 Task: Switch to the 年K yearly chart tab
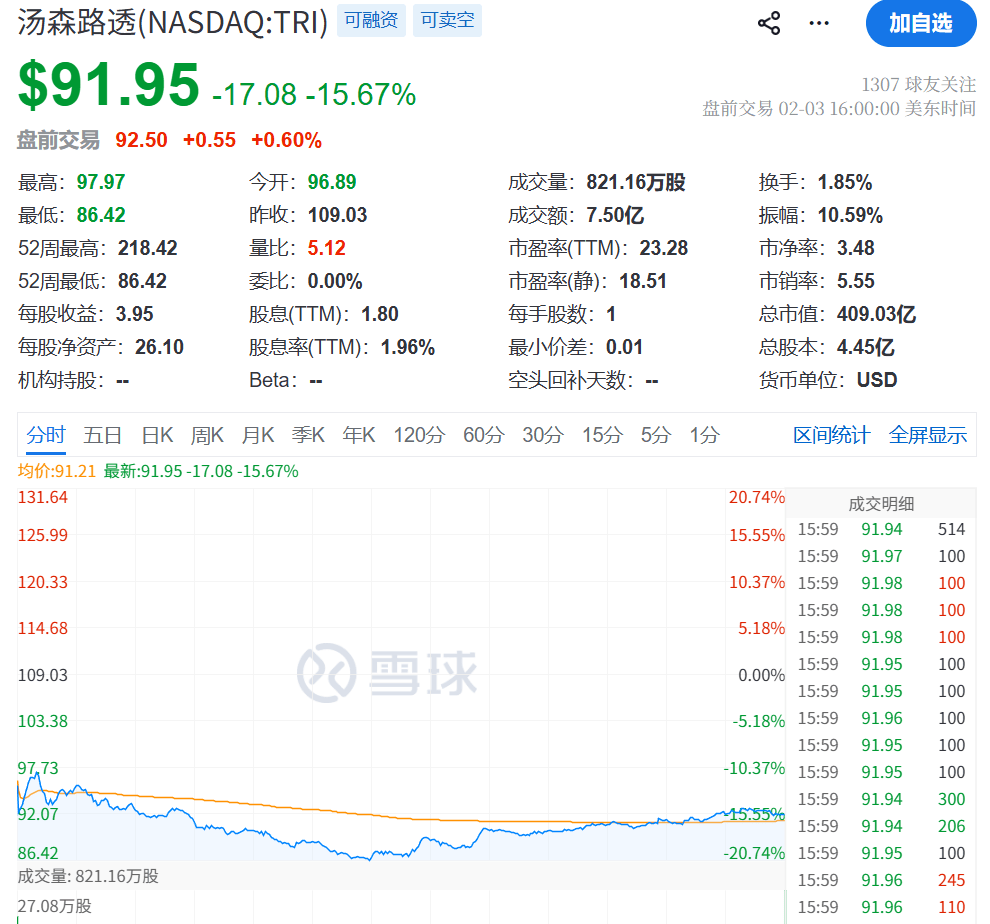tap(359, 435)
